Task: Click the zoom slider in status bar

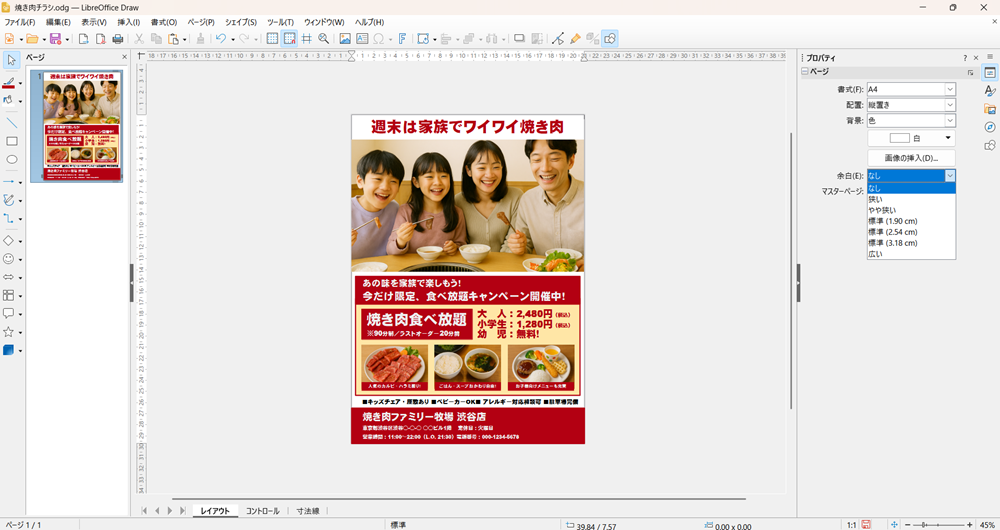Action: click(938, 525)
